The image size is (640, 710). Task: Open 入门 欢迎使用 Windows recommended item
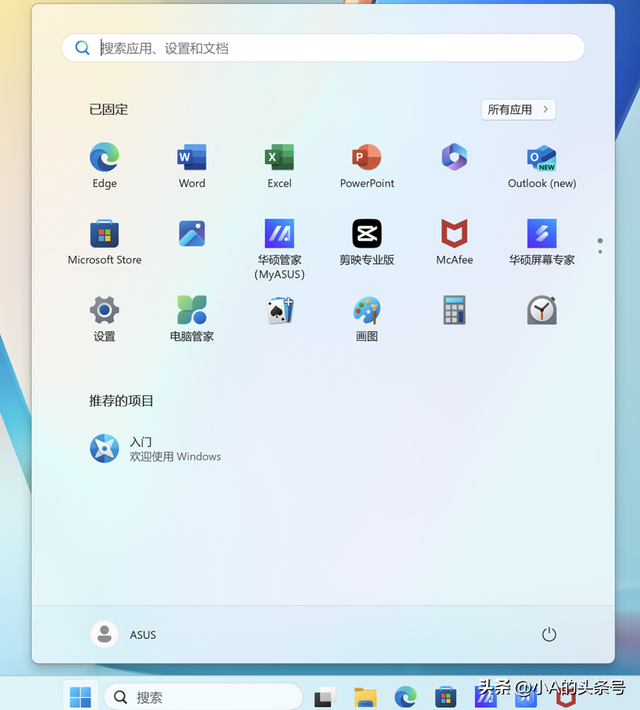(155, 449)
